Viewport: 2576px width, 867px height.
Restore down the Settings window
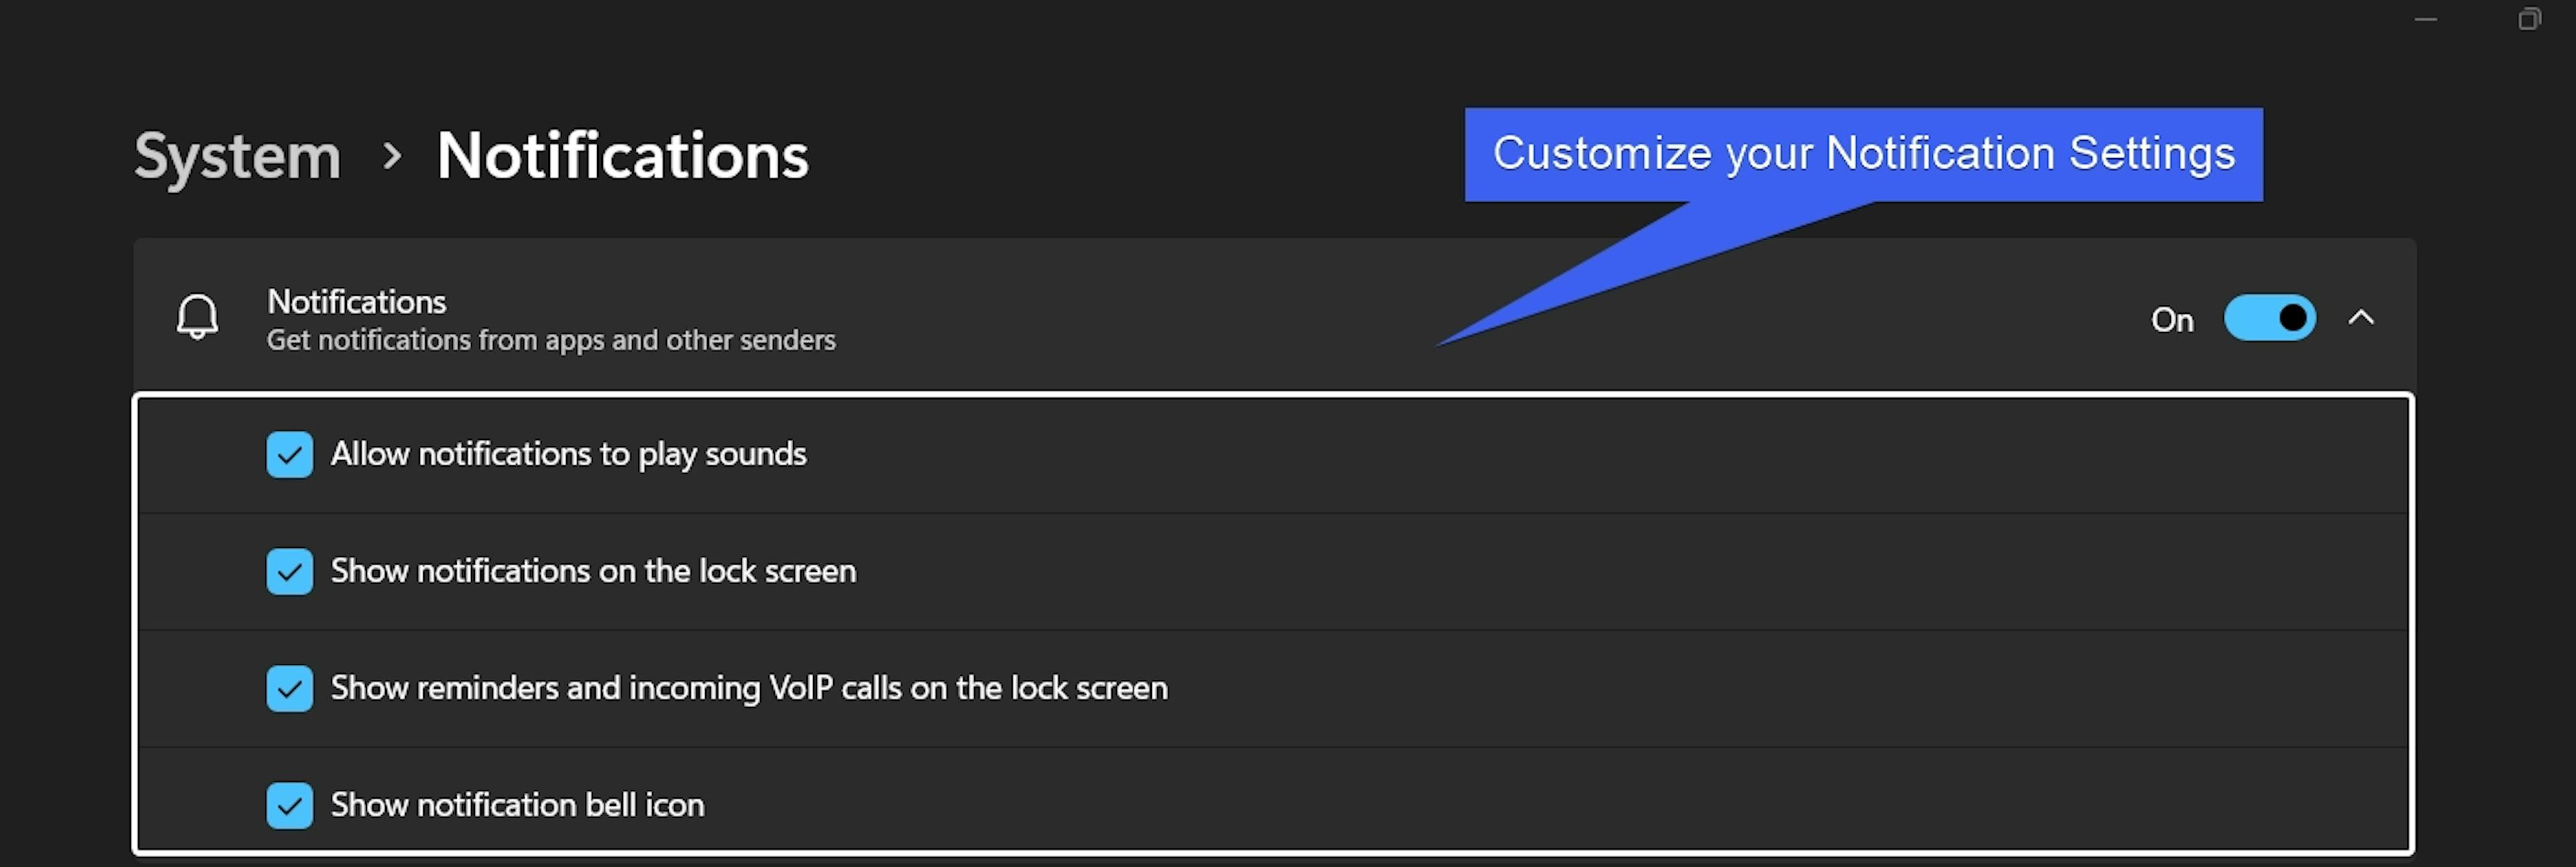click(x=2529, y=19)
